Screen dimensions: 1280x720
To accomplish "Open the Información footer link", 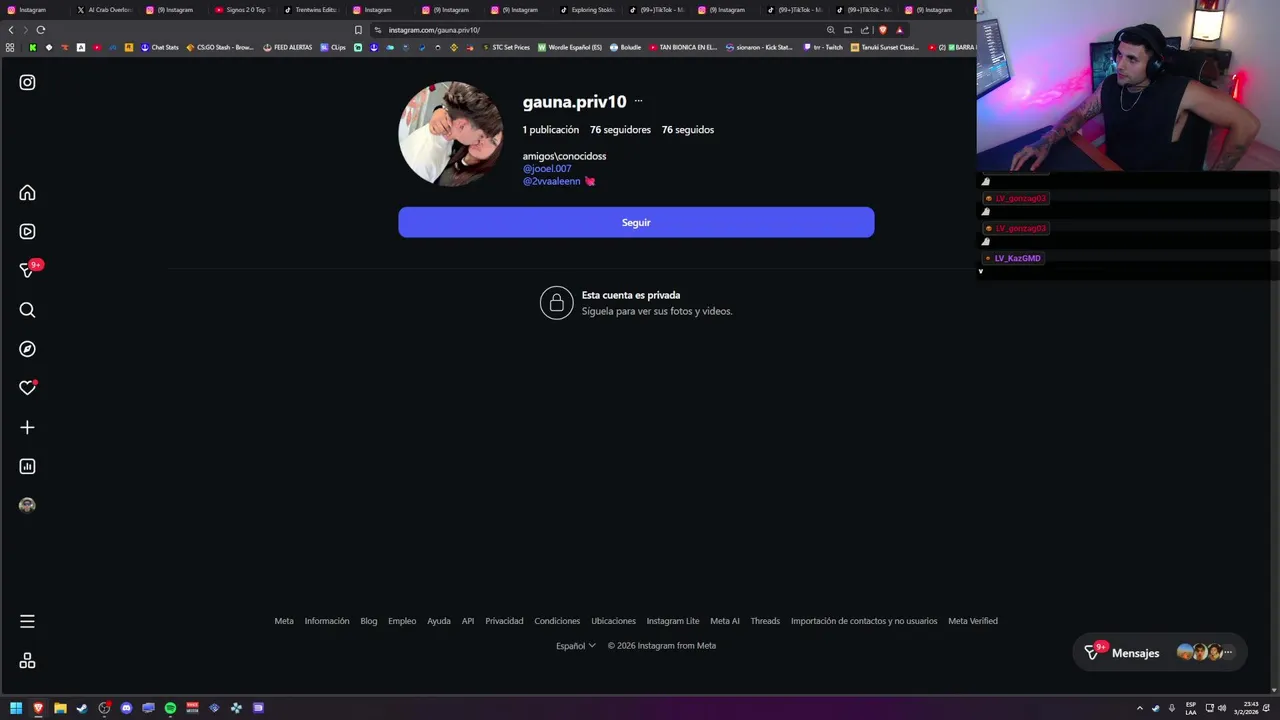I will [x=327, y=621].
